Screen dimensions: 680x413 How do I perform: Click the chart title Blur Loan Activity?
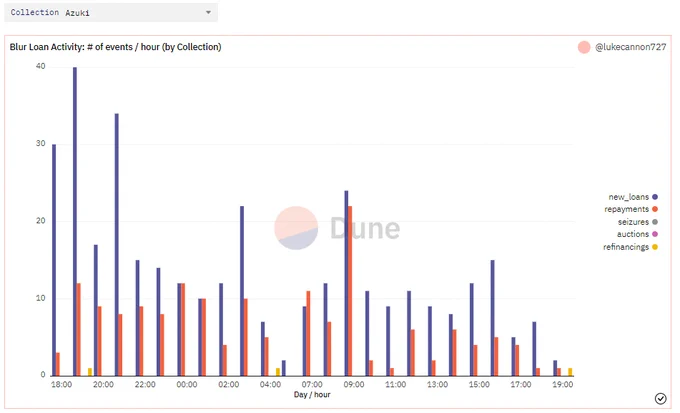click(x=115, y=47)
